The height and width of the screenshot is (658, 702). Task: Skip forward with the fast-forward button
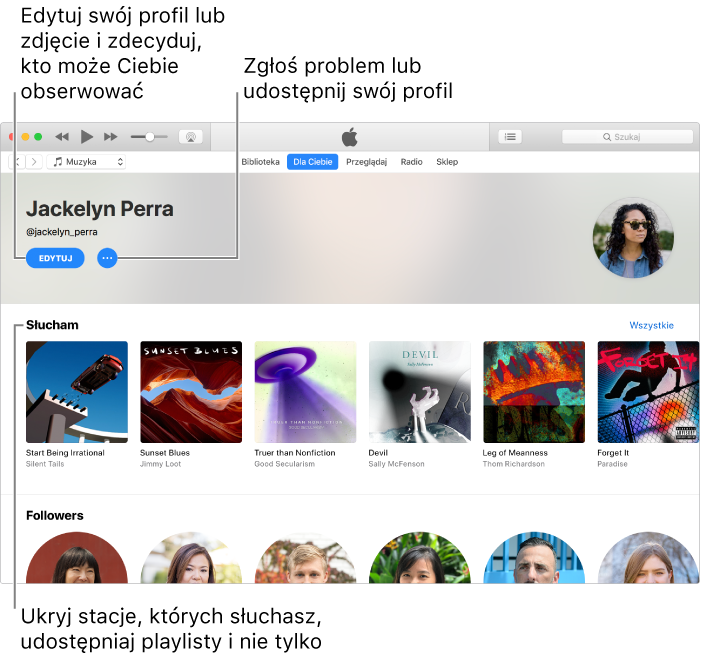[x=111, y=137]
